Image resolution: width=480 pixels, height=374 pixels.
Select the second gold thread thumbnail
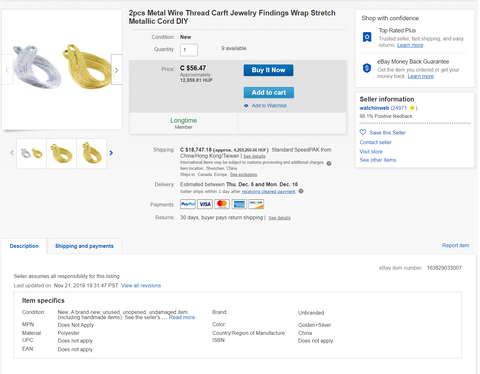coord(91,153)
